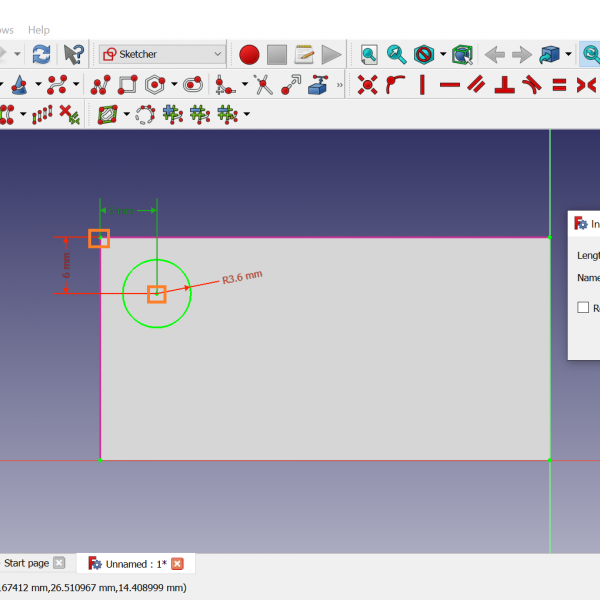Click the What's This help cursor icon

pos(73,54)
